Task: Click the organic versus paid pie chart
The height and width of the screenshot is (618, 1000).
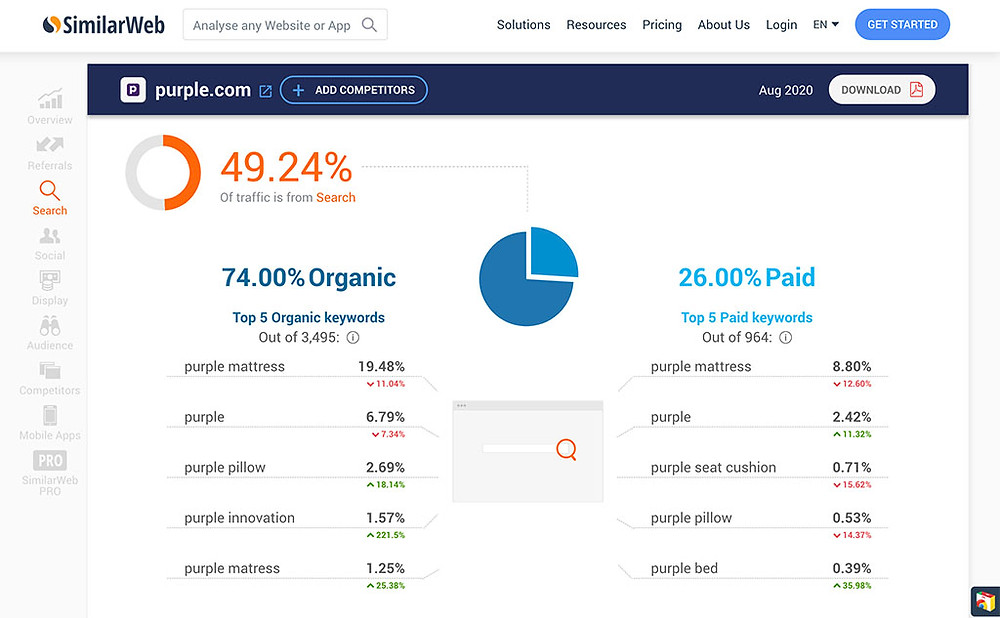Action: tap(528, 276)
